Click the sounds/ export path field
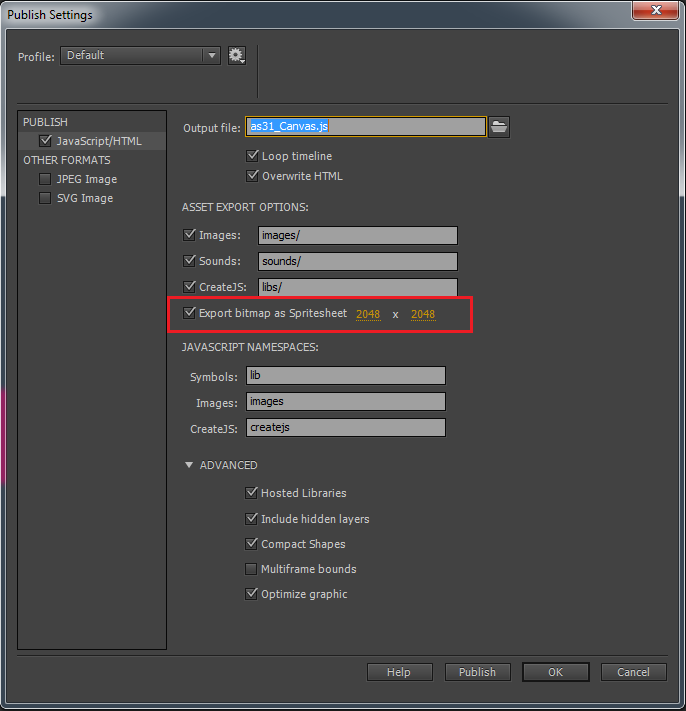The width and height of the screenshot is (686, 711). pos(358,261)
